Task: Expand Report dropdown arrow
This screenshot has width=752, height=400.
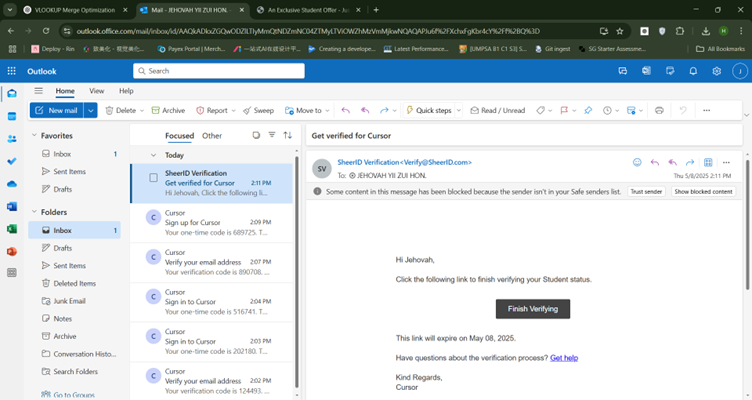Action: (x=234, y=111)
